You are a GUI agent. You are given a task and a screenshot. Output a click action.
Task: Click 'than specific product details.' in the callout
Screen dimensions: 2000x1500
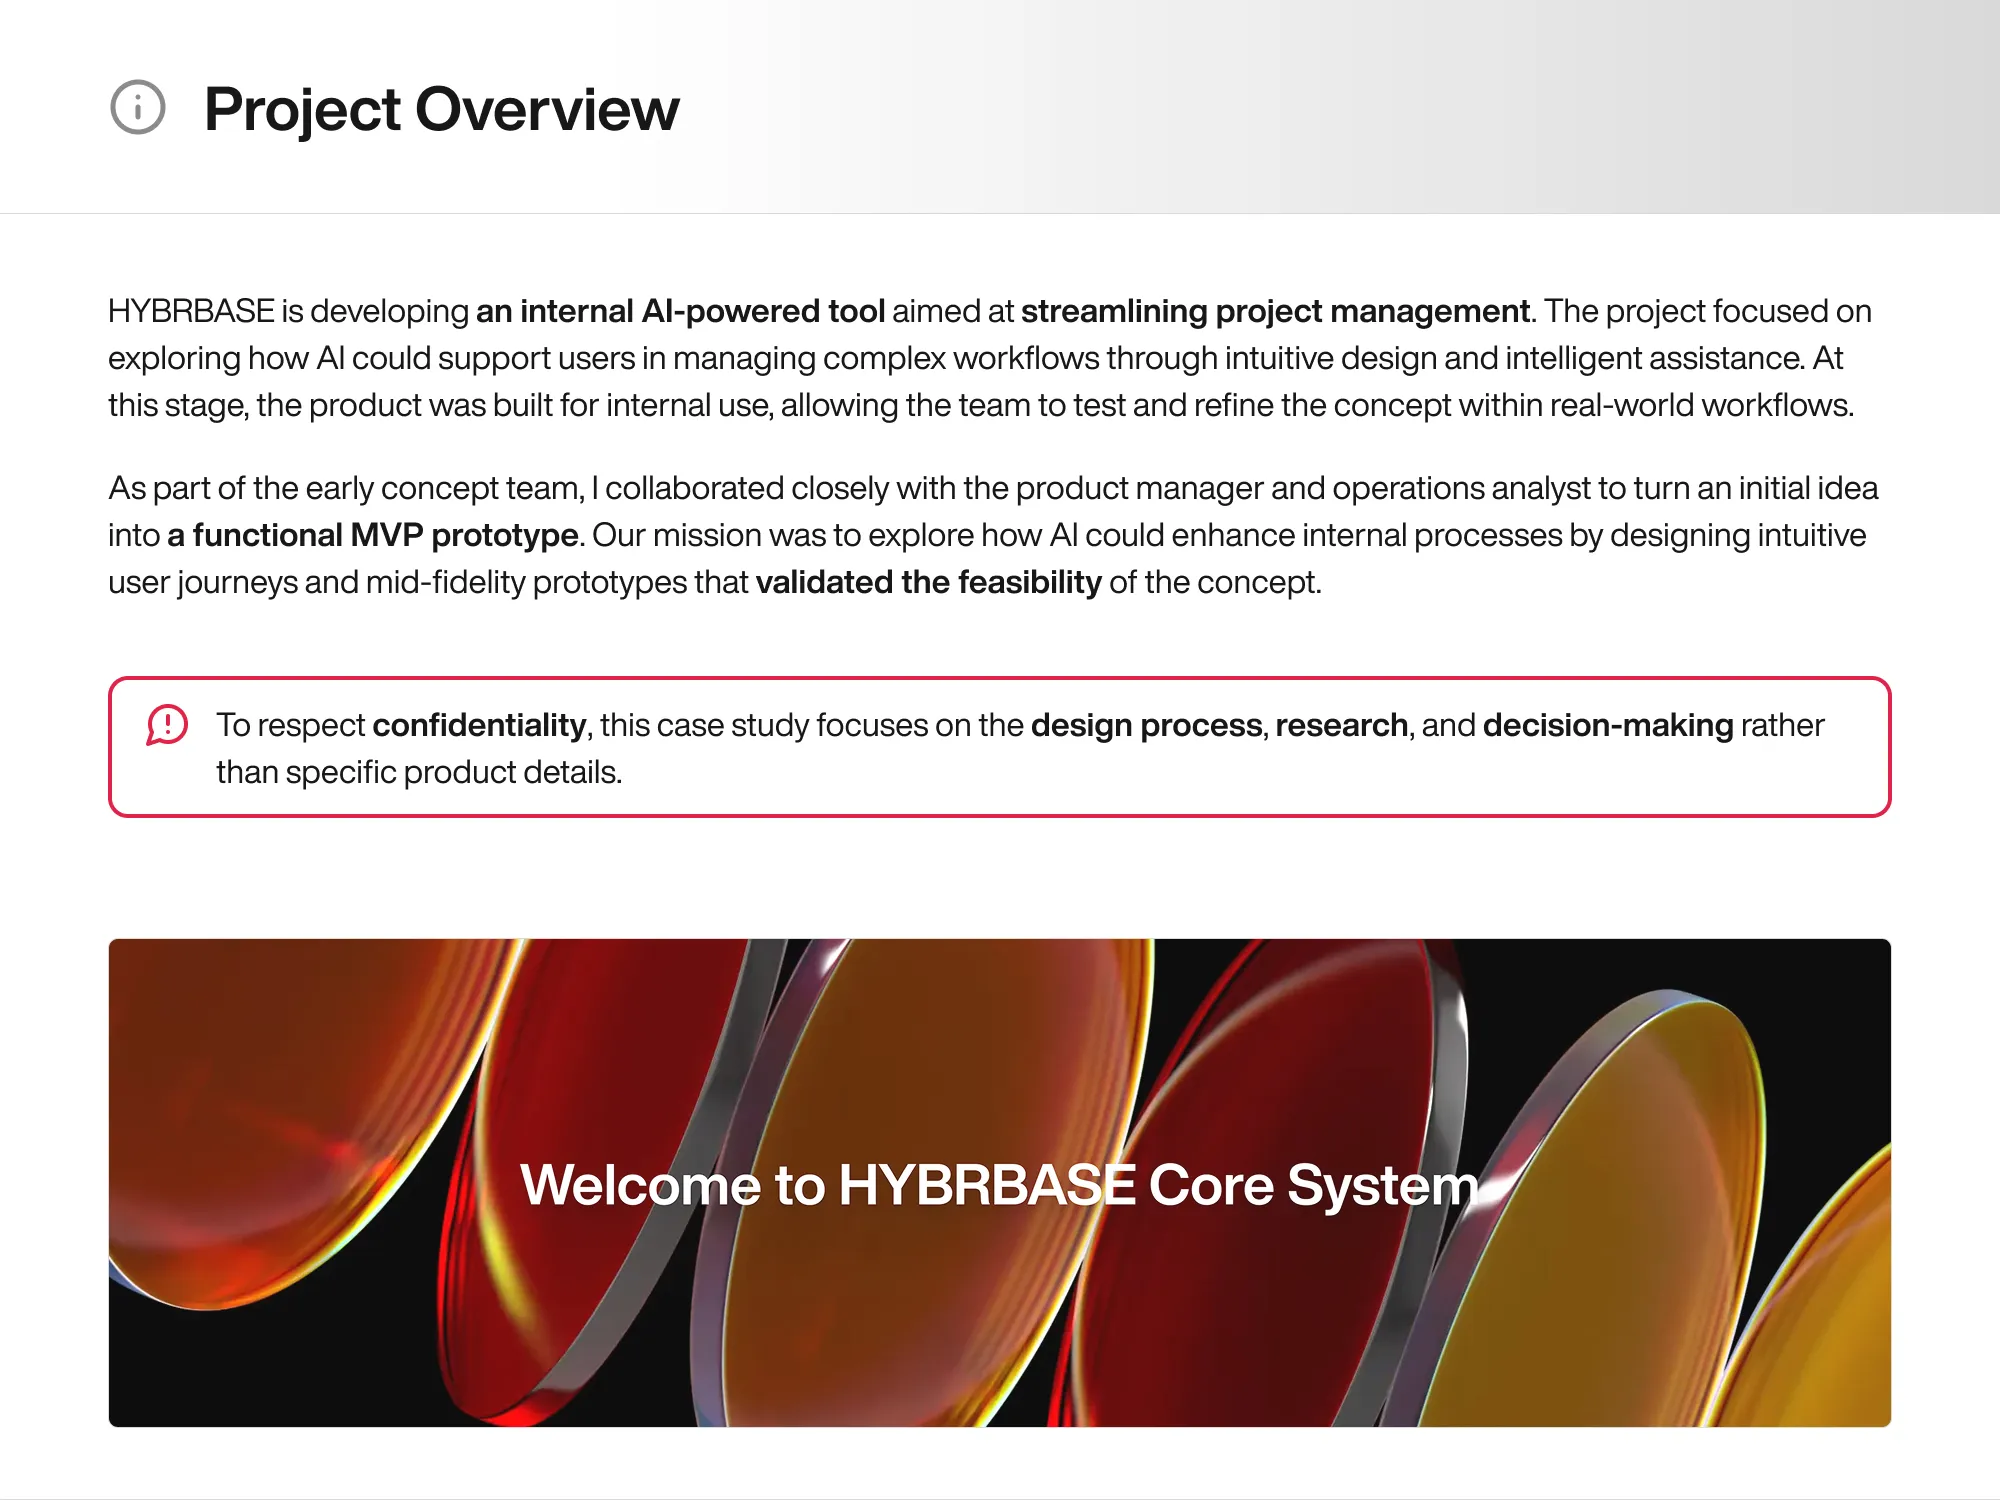(419, 773)
